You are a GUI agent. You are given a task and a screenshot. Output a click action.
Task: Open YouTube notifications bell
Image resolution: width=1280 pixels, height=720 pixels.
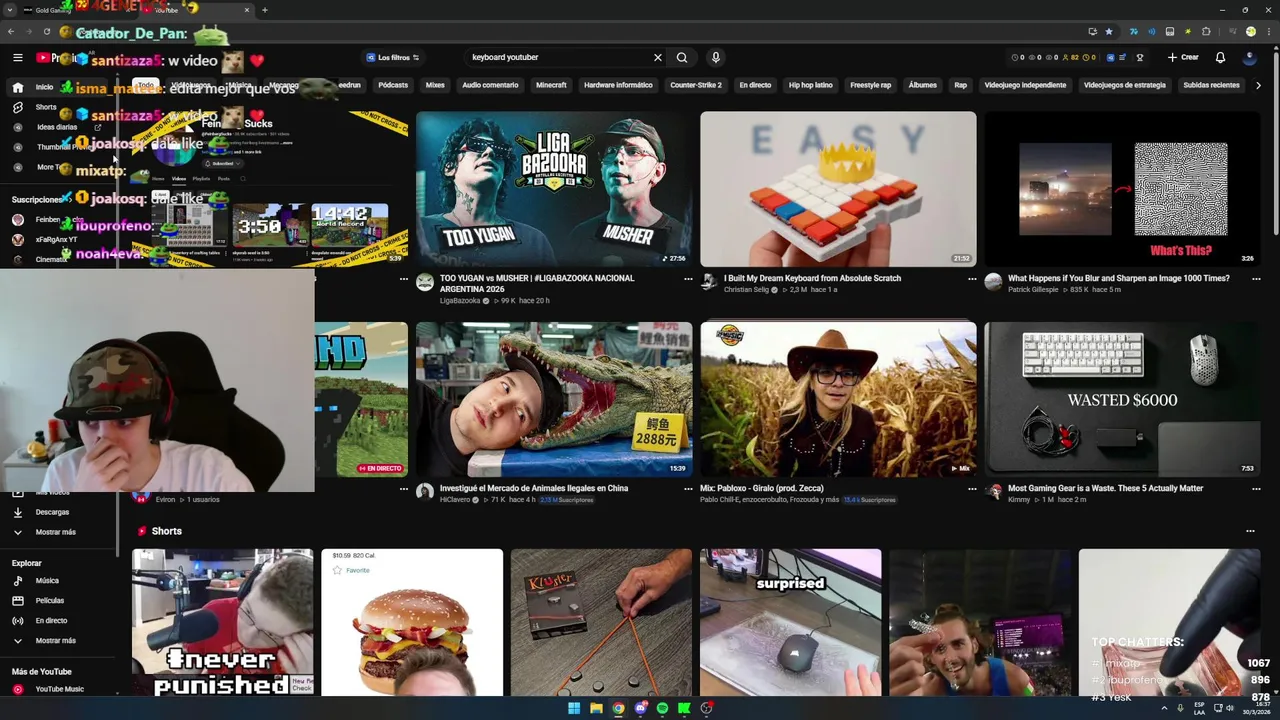[x=1220, y=58]
